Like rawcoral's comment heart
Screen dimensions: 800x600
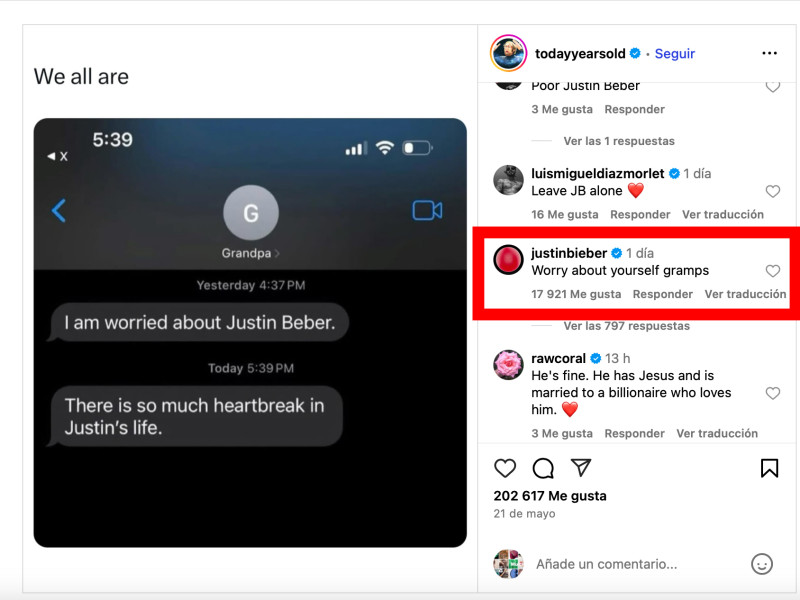[772, 393]
